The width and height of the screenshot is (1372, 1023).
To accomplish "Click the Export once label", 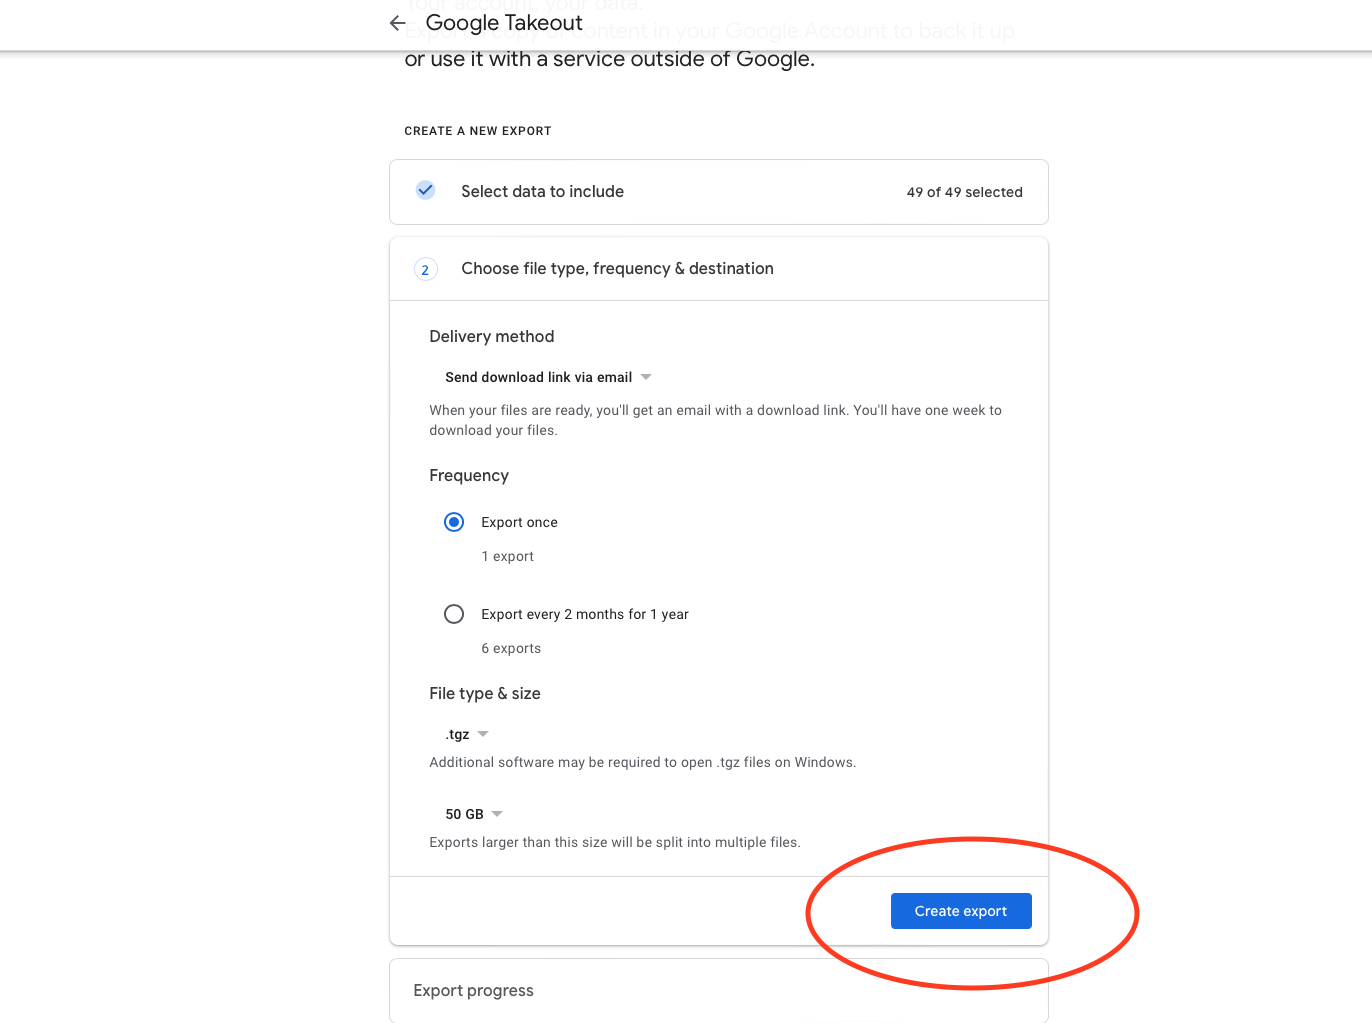I will point(519,522).
